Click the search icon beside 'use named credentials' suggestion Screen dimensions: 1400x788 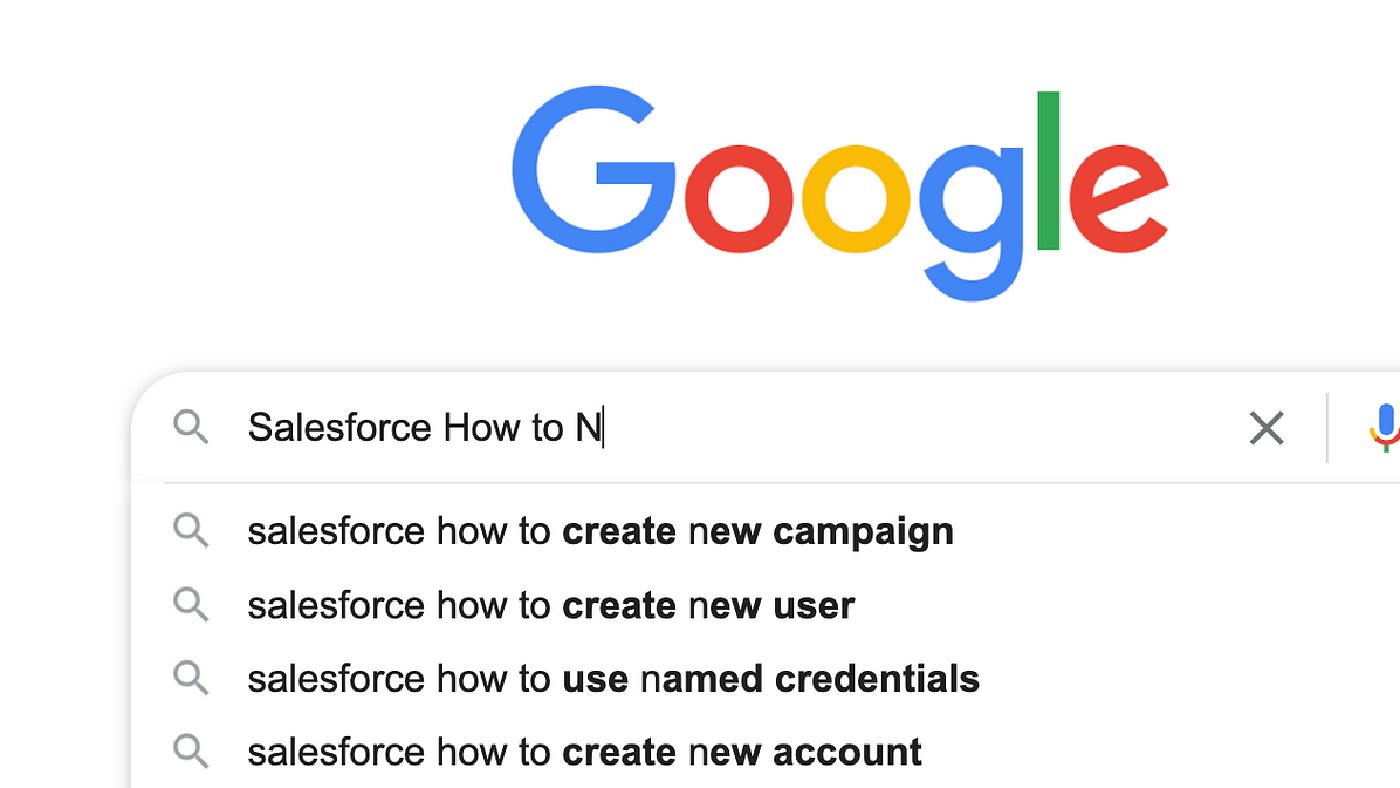coord(191,678)
